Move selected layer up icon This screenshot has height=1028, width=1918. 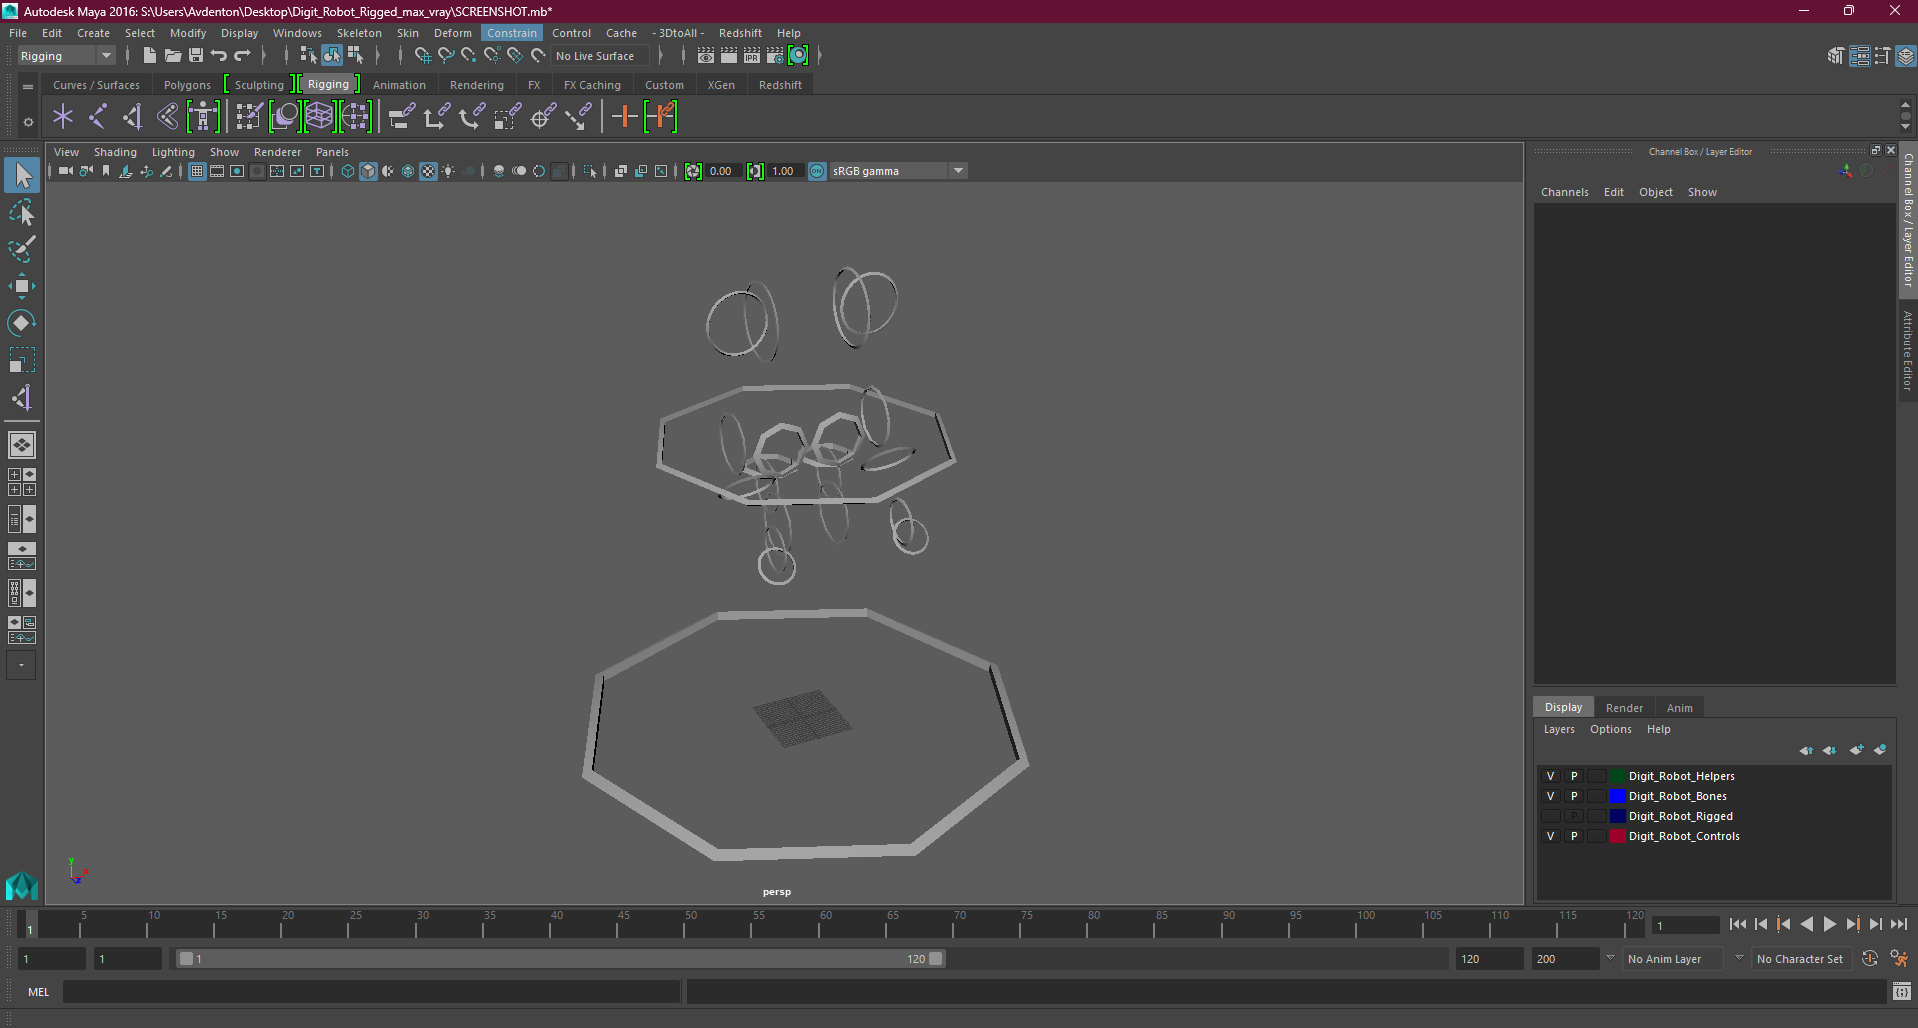pos(1806,750)
